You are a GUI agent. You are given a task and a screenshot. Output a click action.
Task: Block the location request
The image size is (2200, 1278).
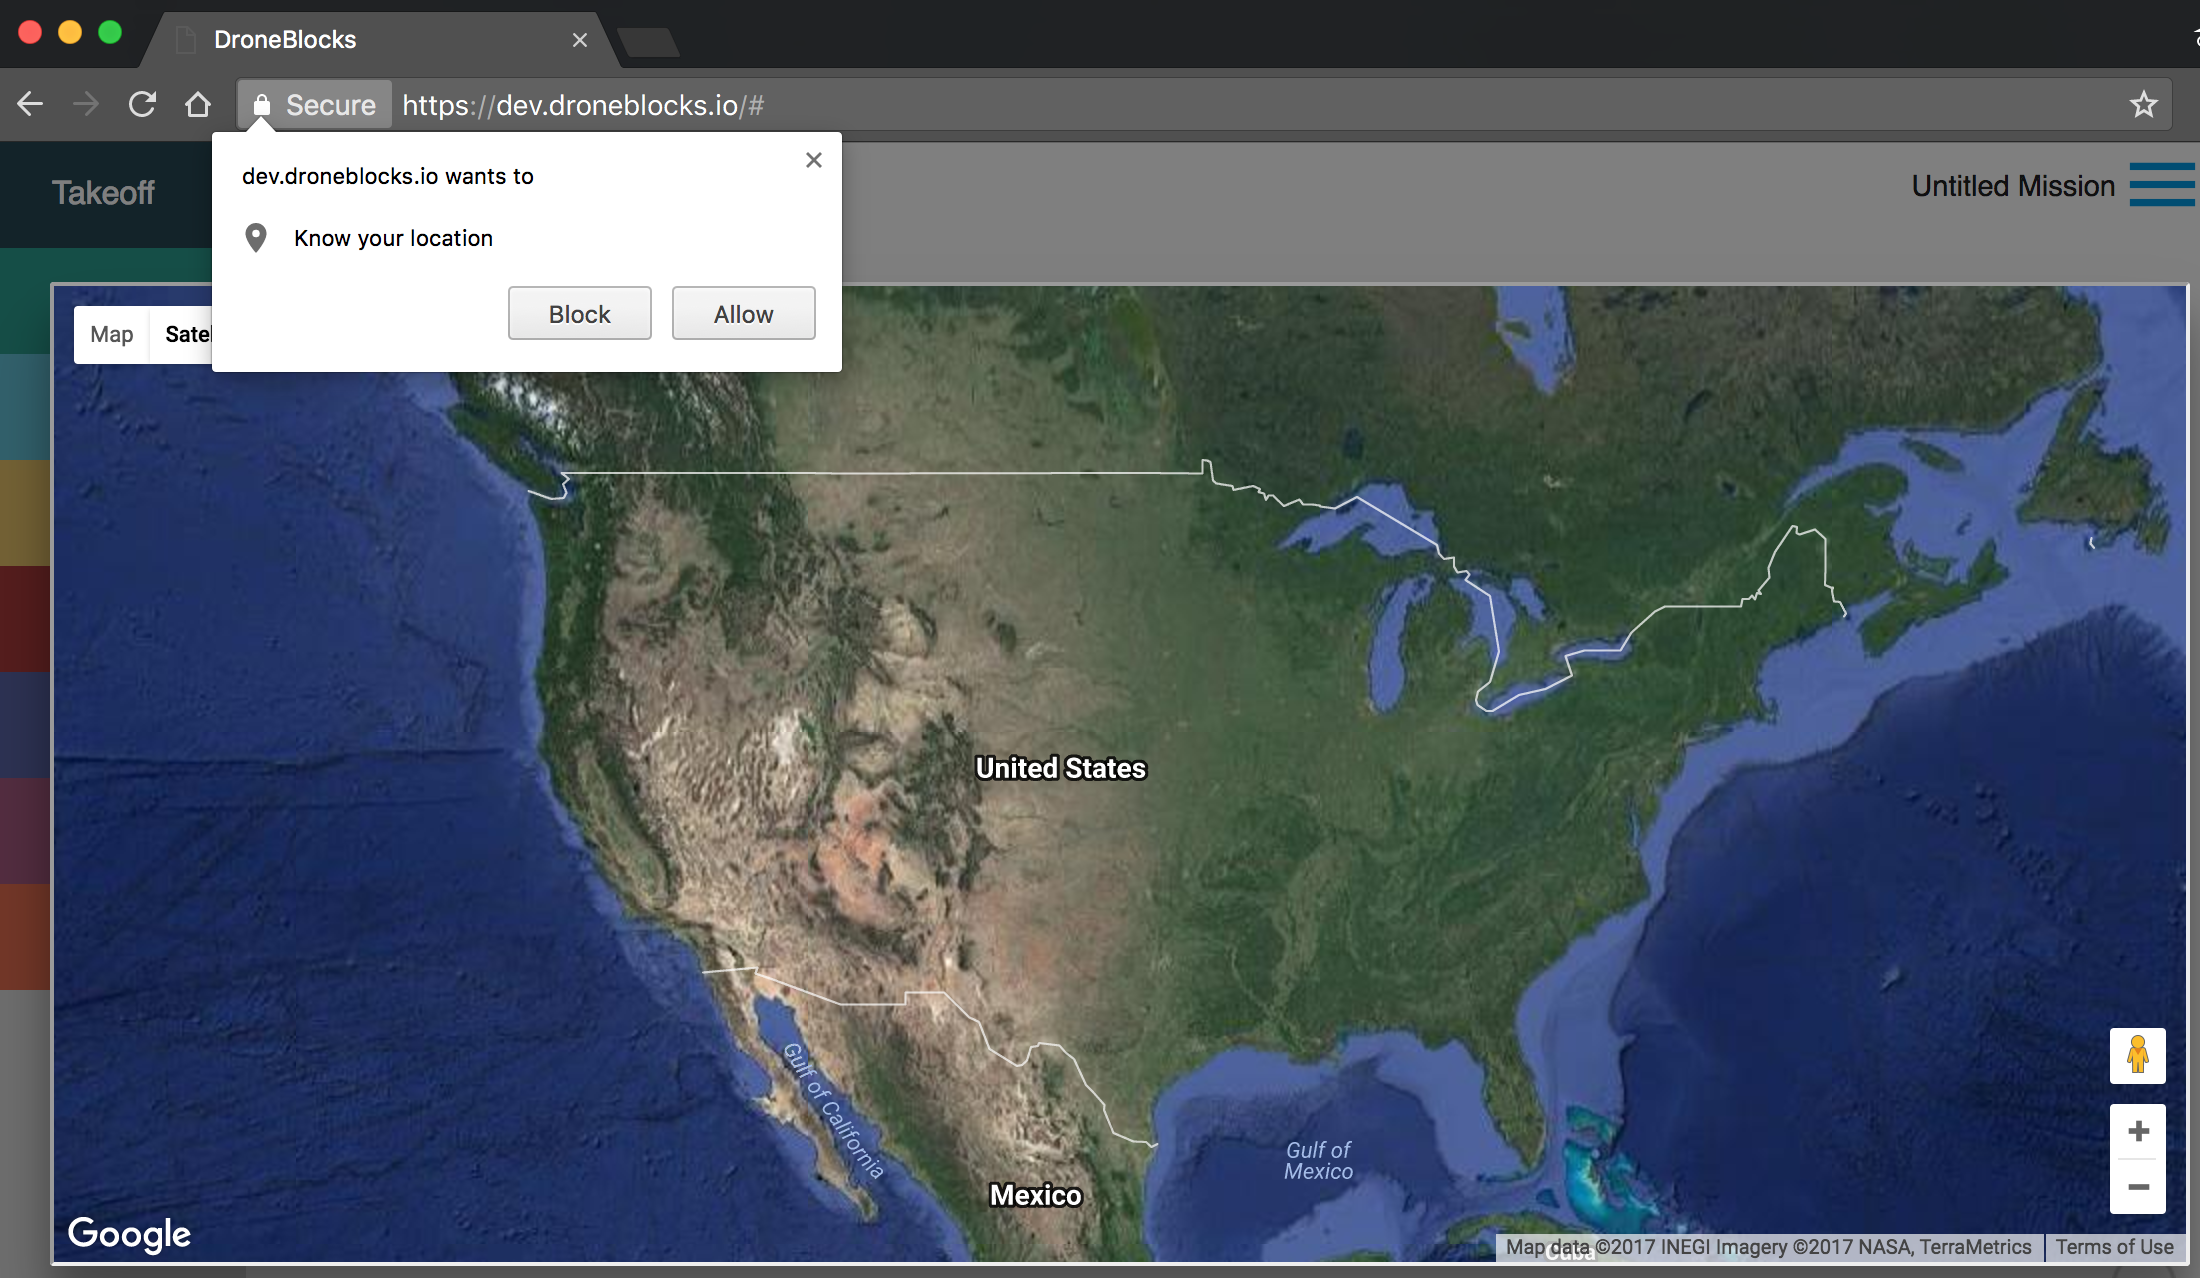[x=580, y=314]
